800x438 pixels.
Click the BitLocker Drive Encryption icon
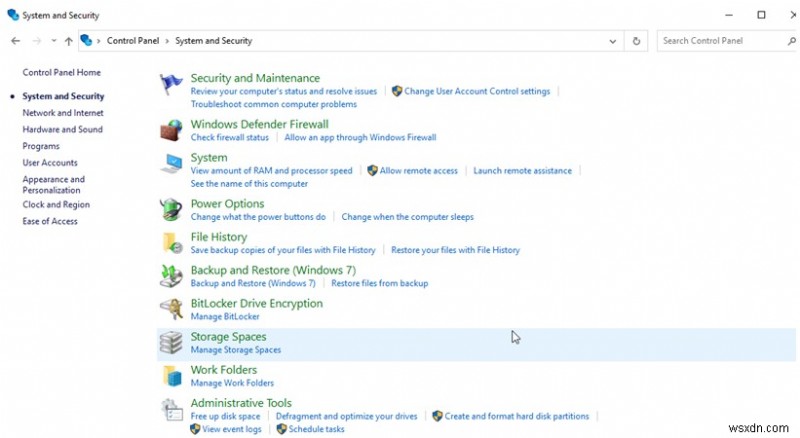click(172, 309)
